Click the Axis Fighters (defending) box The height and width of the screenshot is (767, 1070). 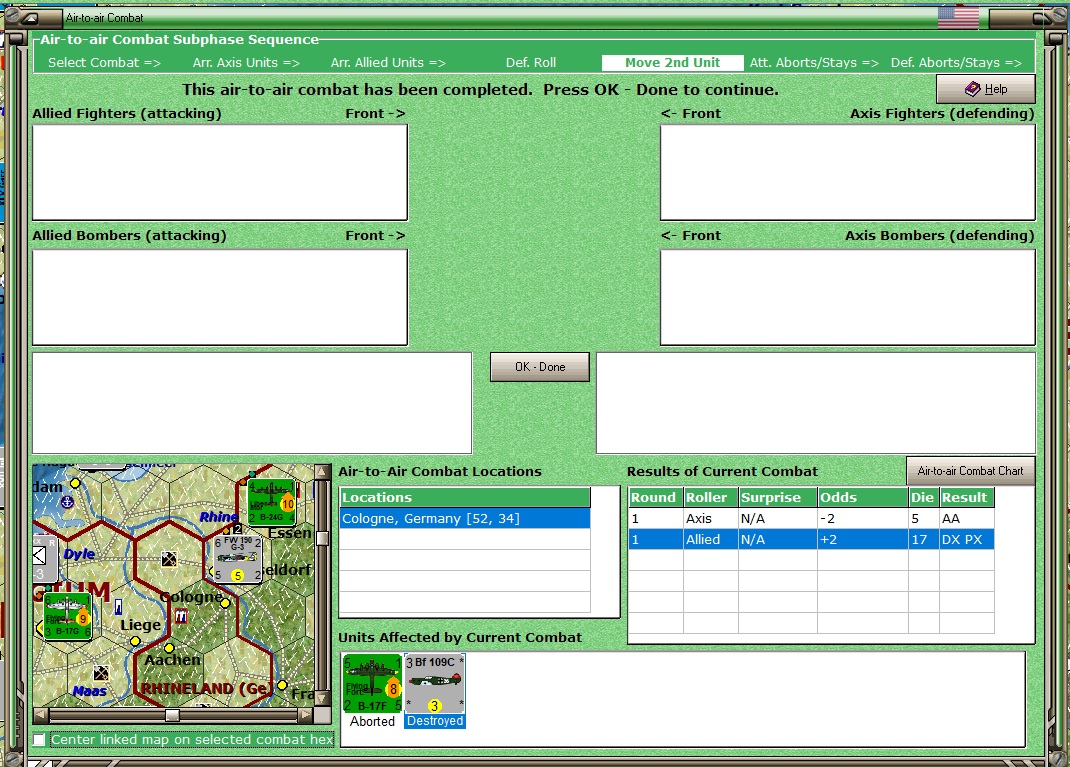848,172
